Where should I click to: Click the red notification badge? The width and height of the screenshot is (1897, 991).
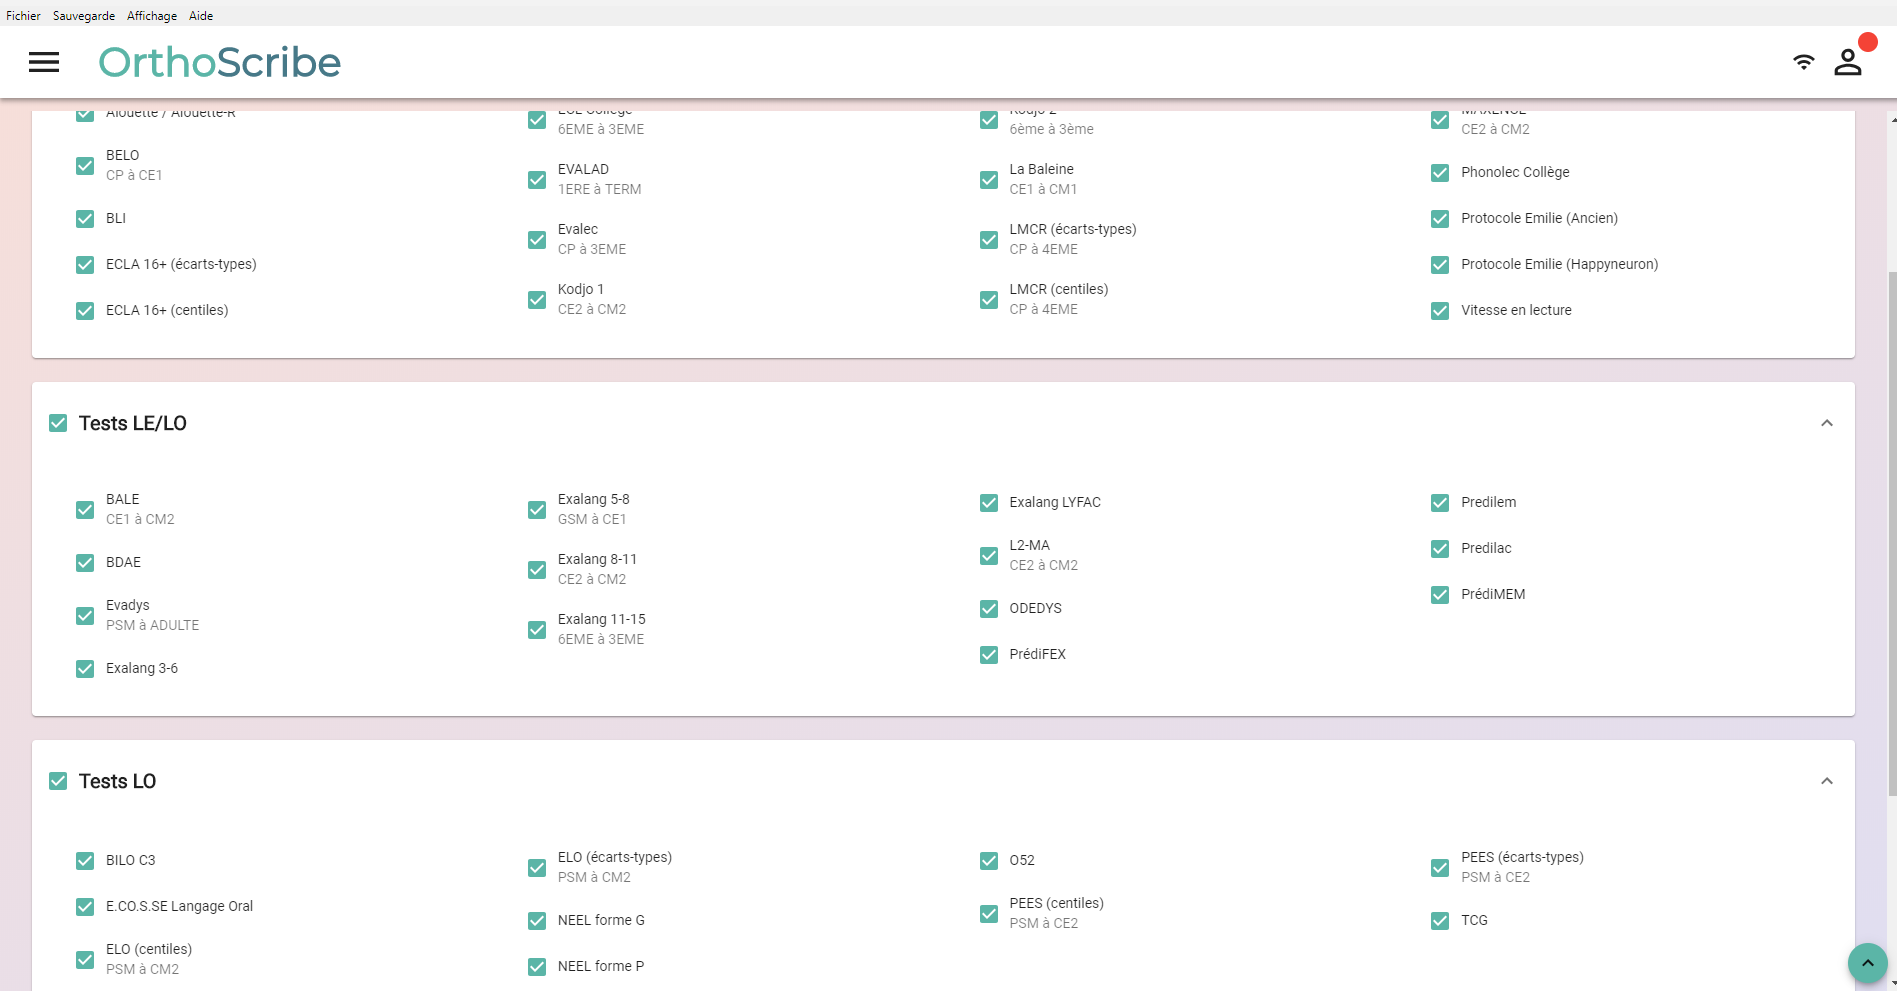coord(1867,42)
